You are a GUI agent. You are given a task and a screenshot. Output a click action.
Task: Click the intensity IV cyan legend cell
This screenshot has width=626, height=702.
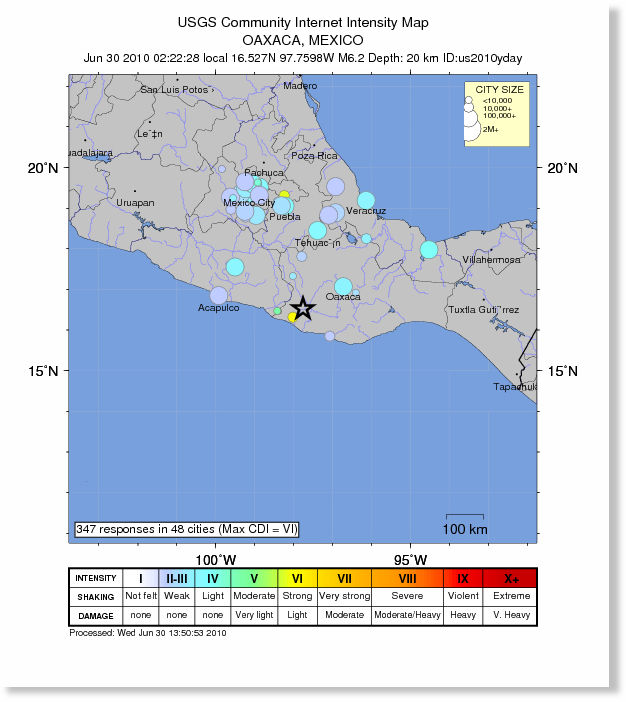click(213, 578)
